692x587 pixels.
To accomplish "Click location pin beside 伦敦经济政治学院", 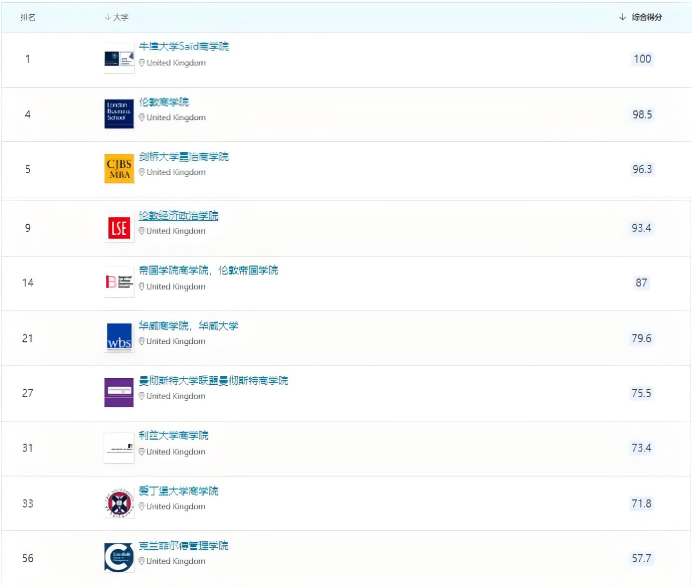I will click(142, 231).
